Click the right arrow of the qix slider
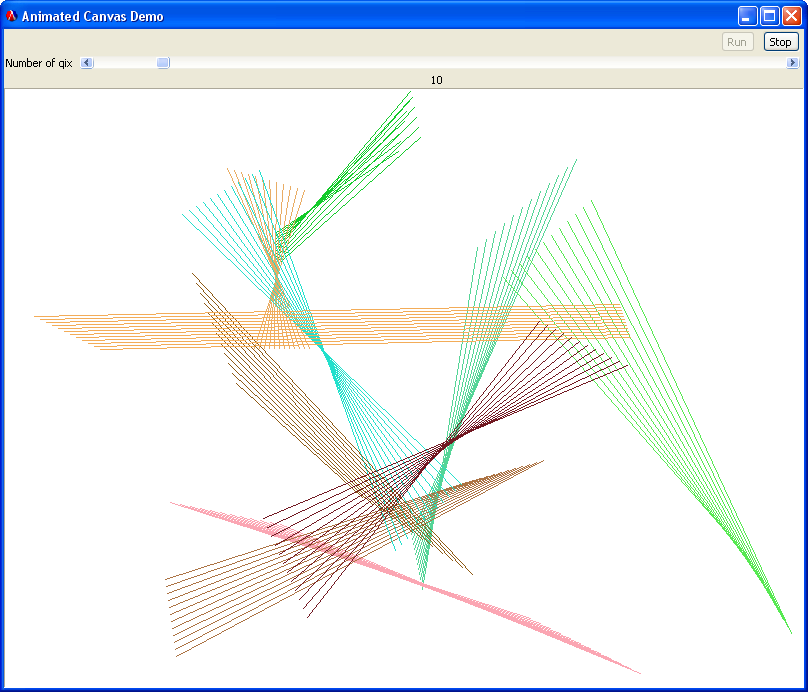 (793, 63)
